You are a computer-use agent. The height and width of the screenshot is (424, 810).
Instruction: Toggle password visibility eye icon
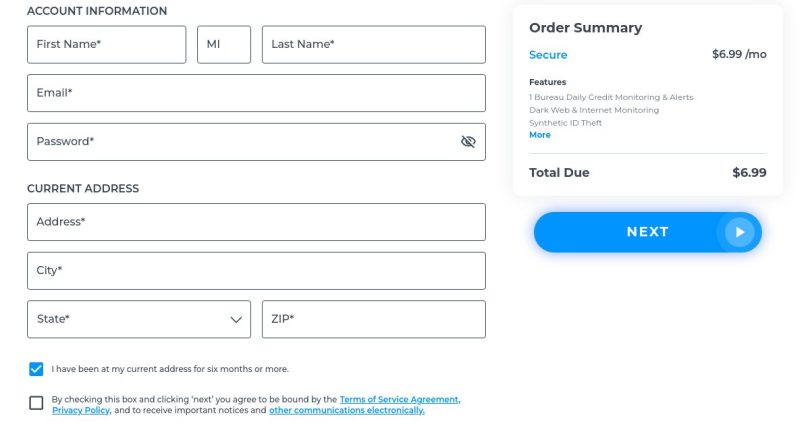click(x=468, y=142)
